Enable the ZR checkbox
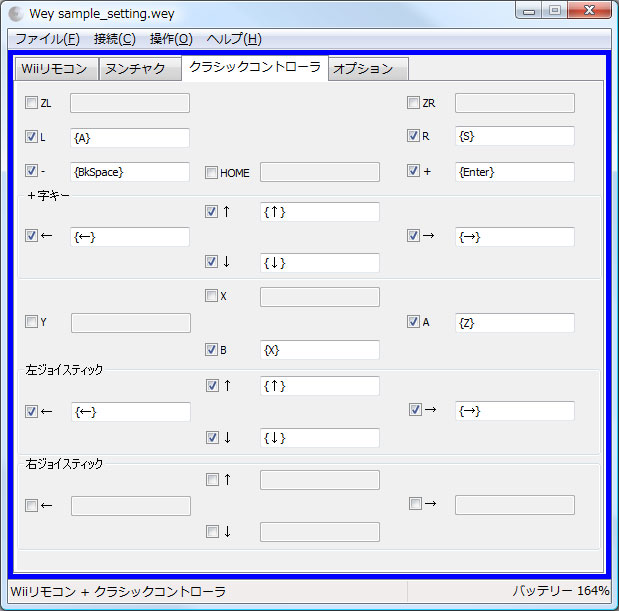The image size is (619, 611). click(x=413, y=103)
